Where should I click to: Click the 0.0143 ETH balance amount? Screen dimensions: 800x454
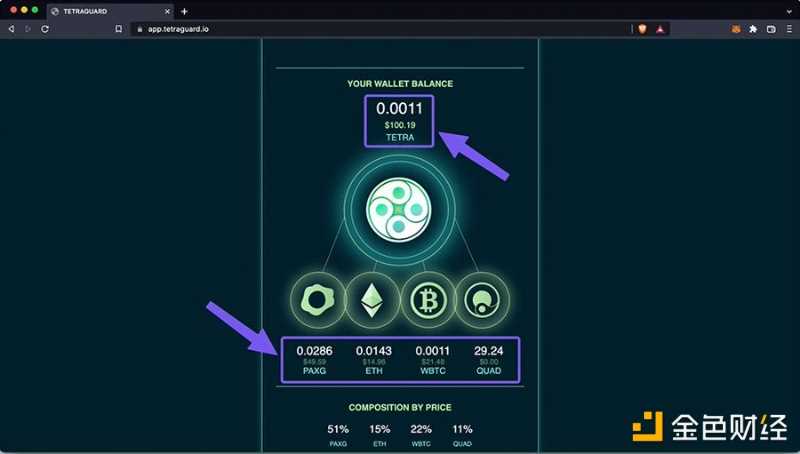pyautogui.click(x=374, y=351)
